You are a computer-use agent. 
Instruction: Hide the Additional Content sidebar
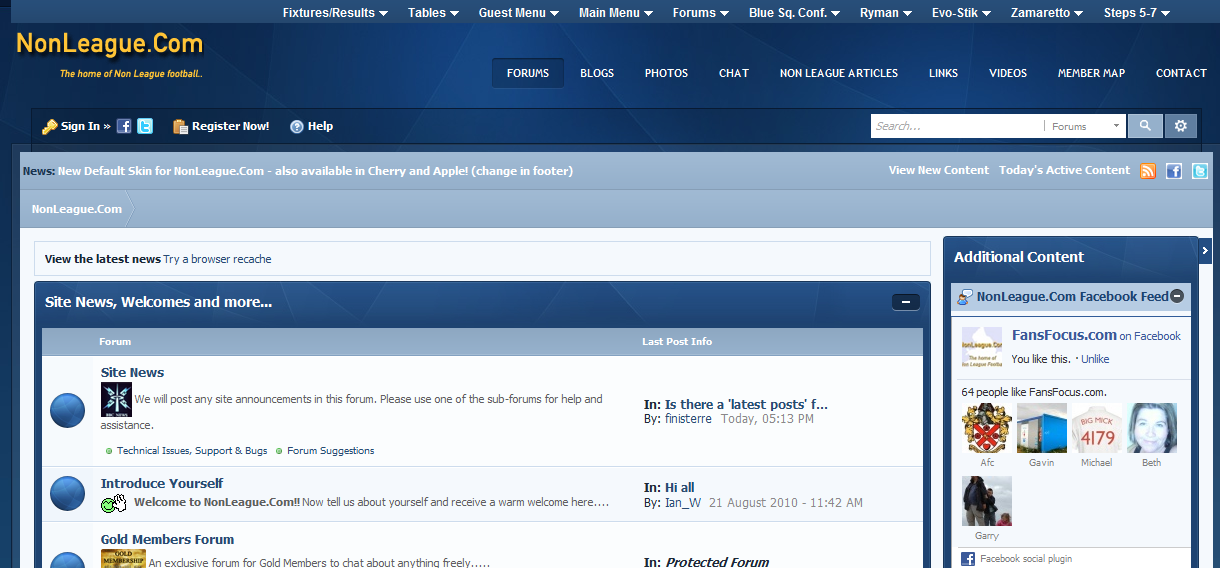(1205, 250)
